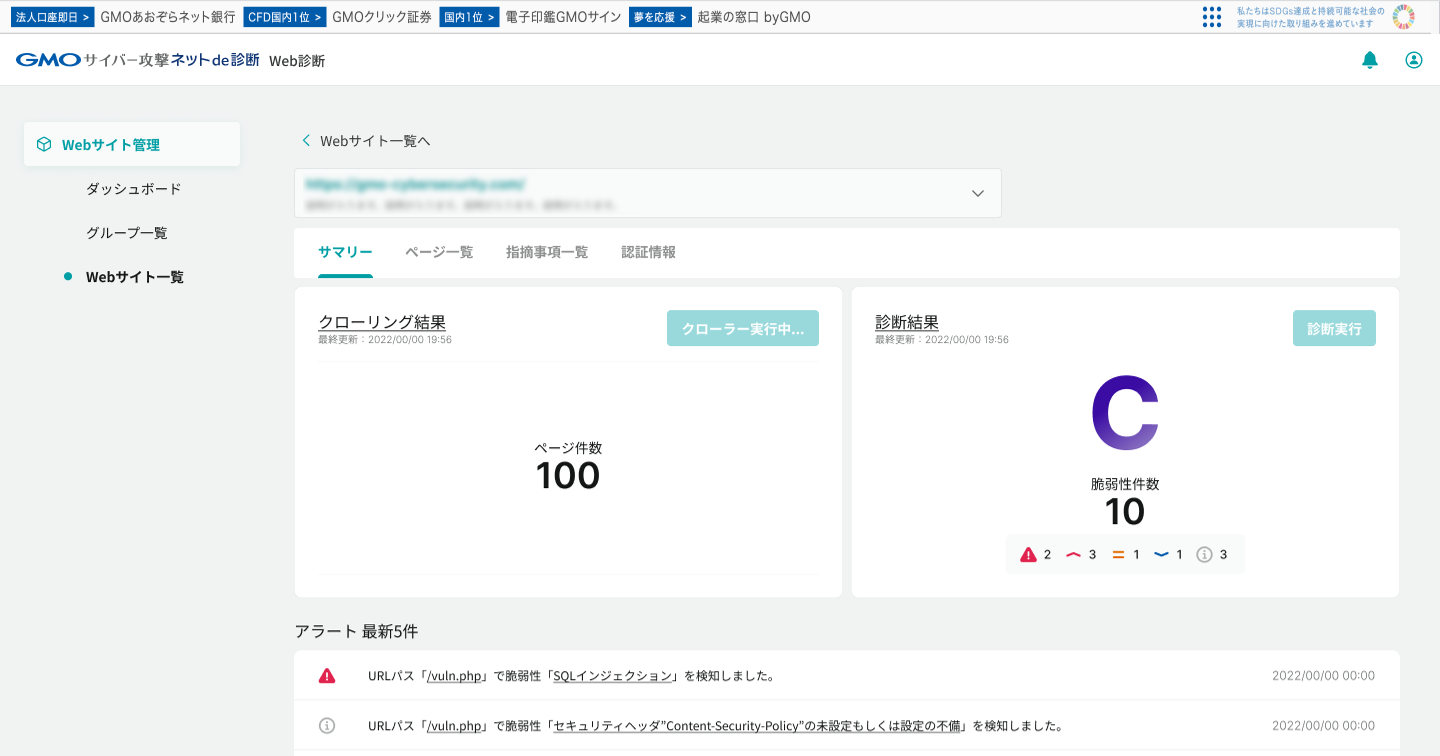
Task: Click the クローラー実行中 button
Action: click(743, 328)
